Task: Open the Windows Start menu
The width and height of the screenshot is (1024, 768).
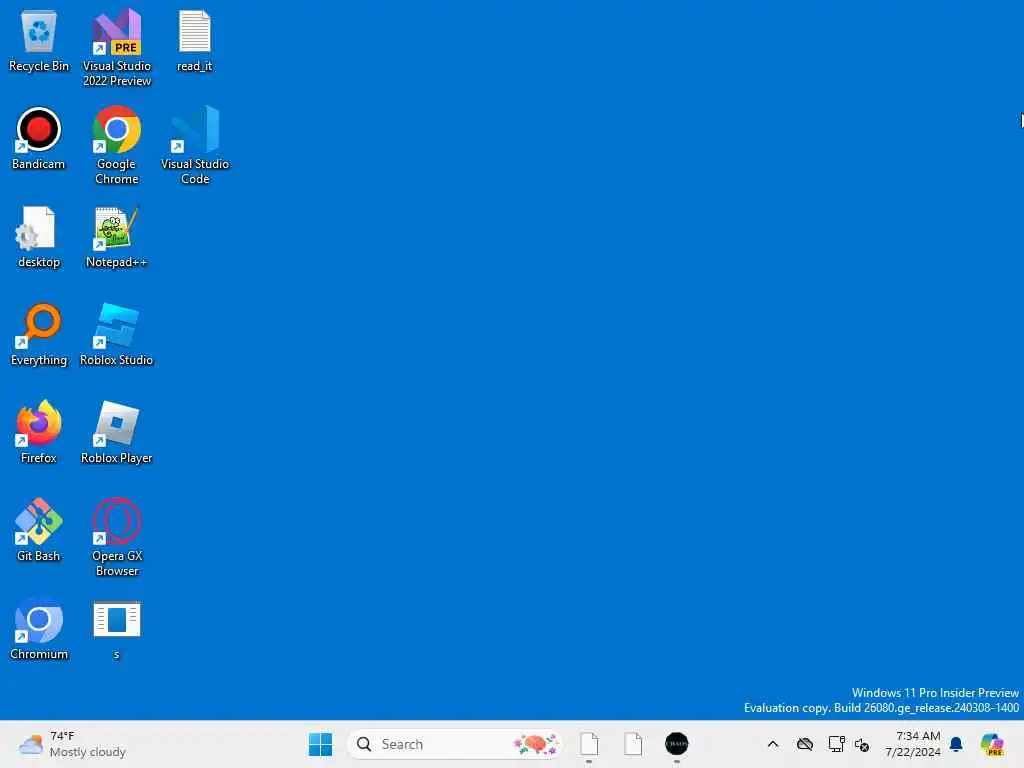Action: click(321, 744)
